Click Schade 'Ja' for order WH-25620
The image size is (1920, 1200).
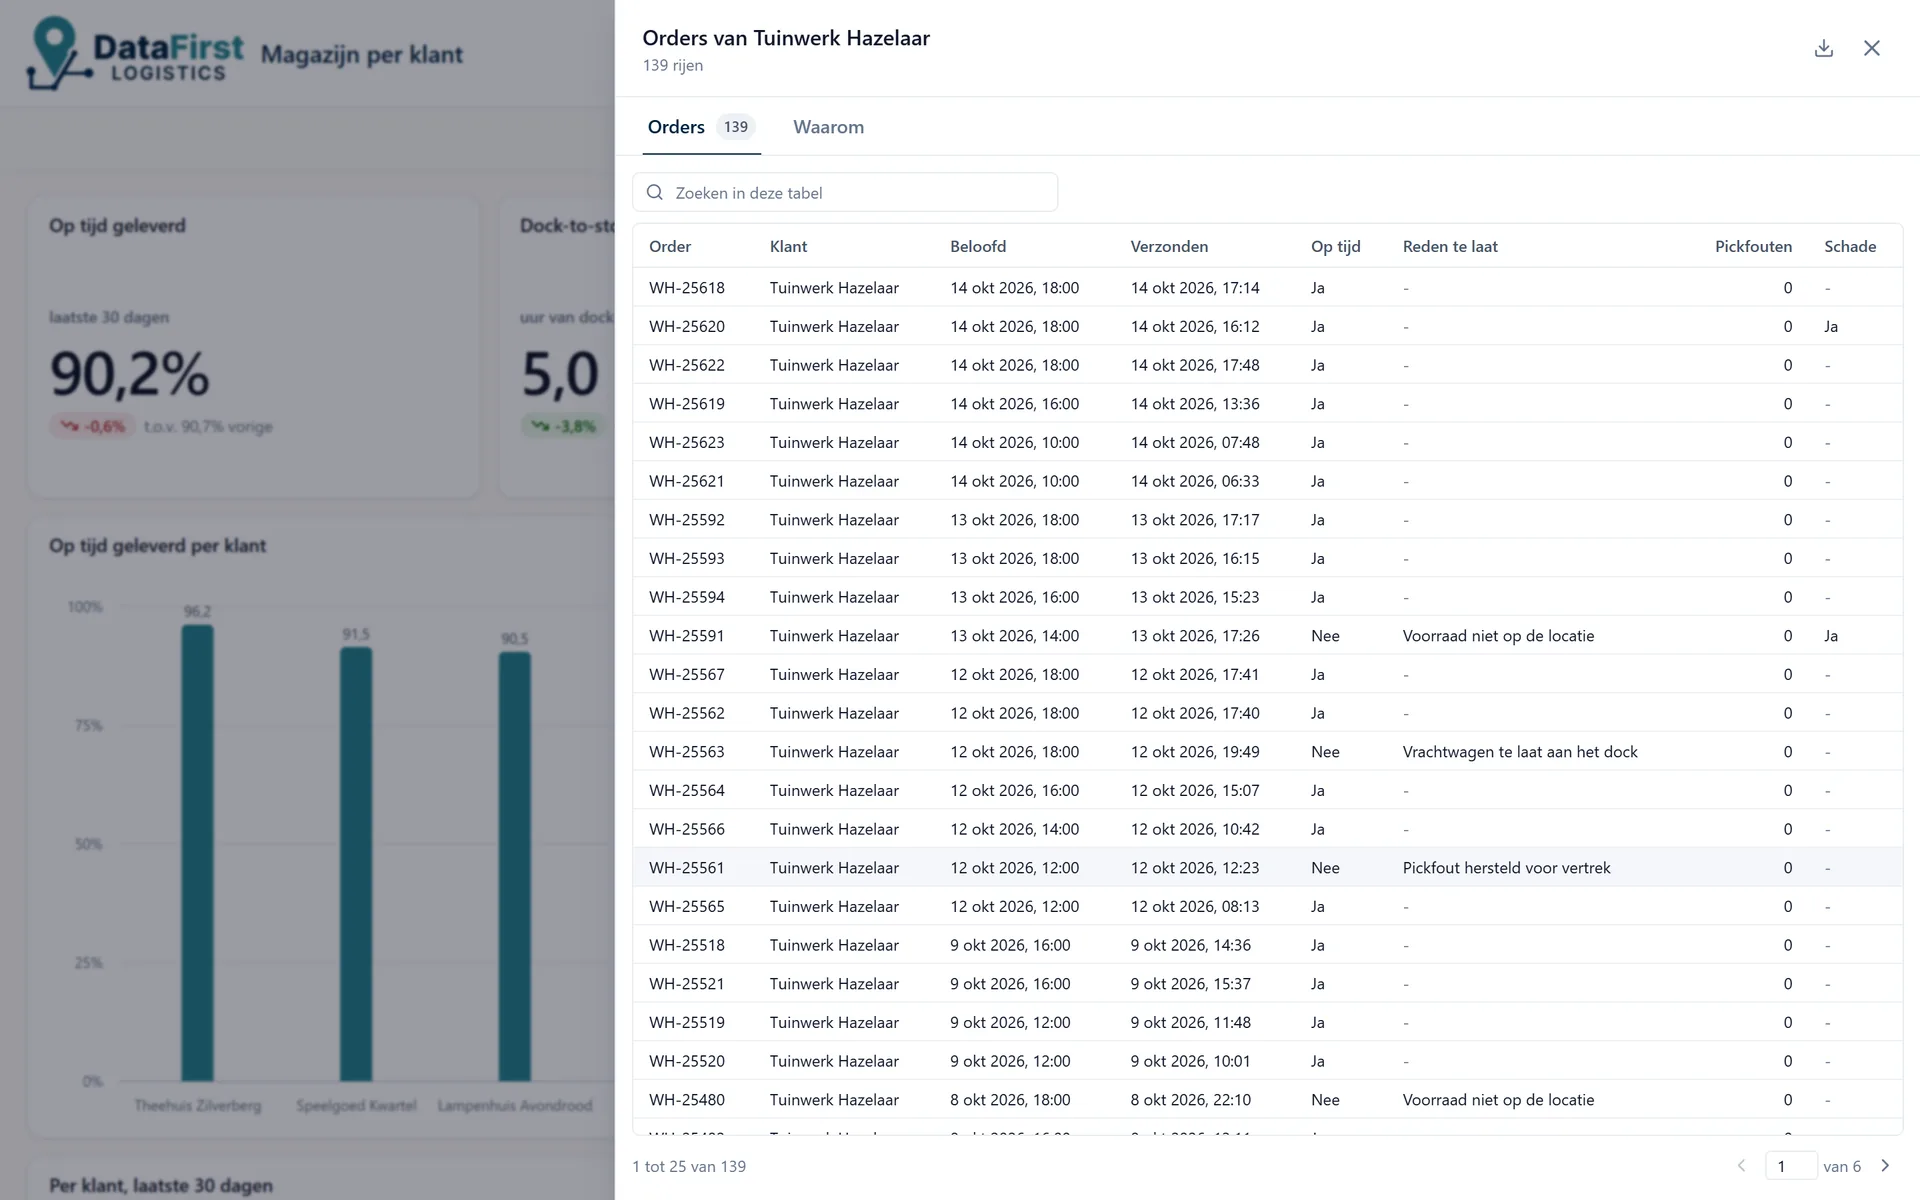(x=1831, y=326)
